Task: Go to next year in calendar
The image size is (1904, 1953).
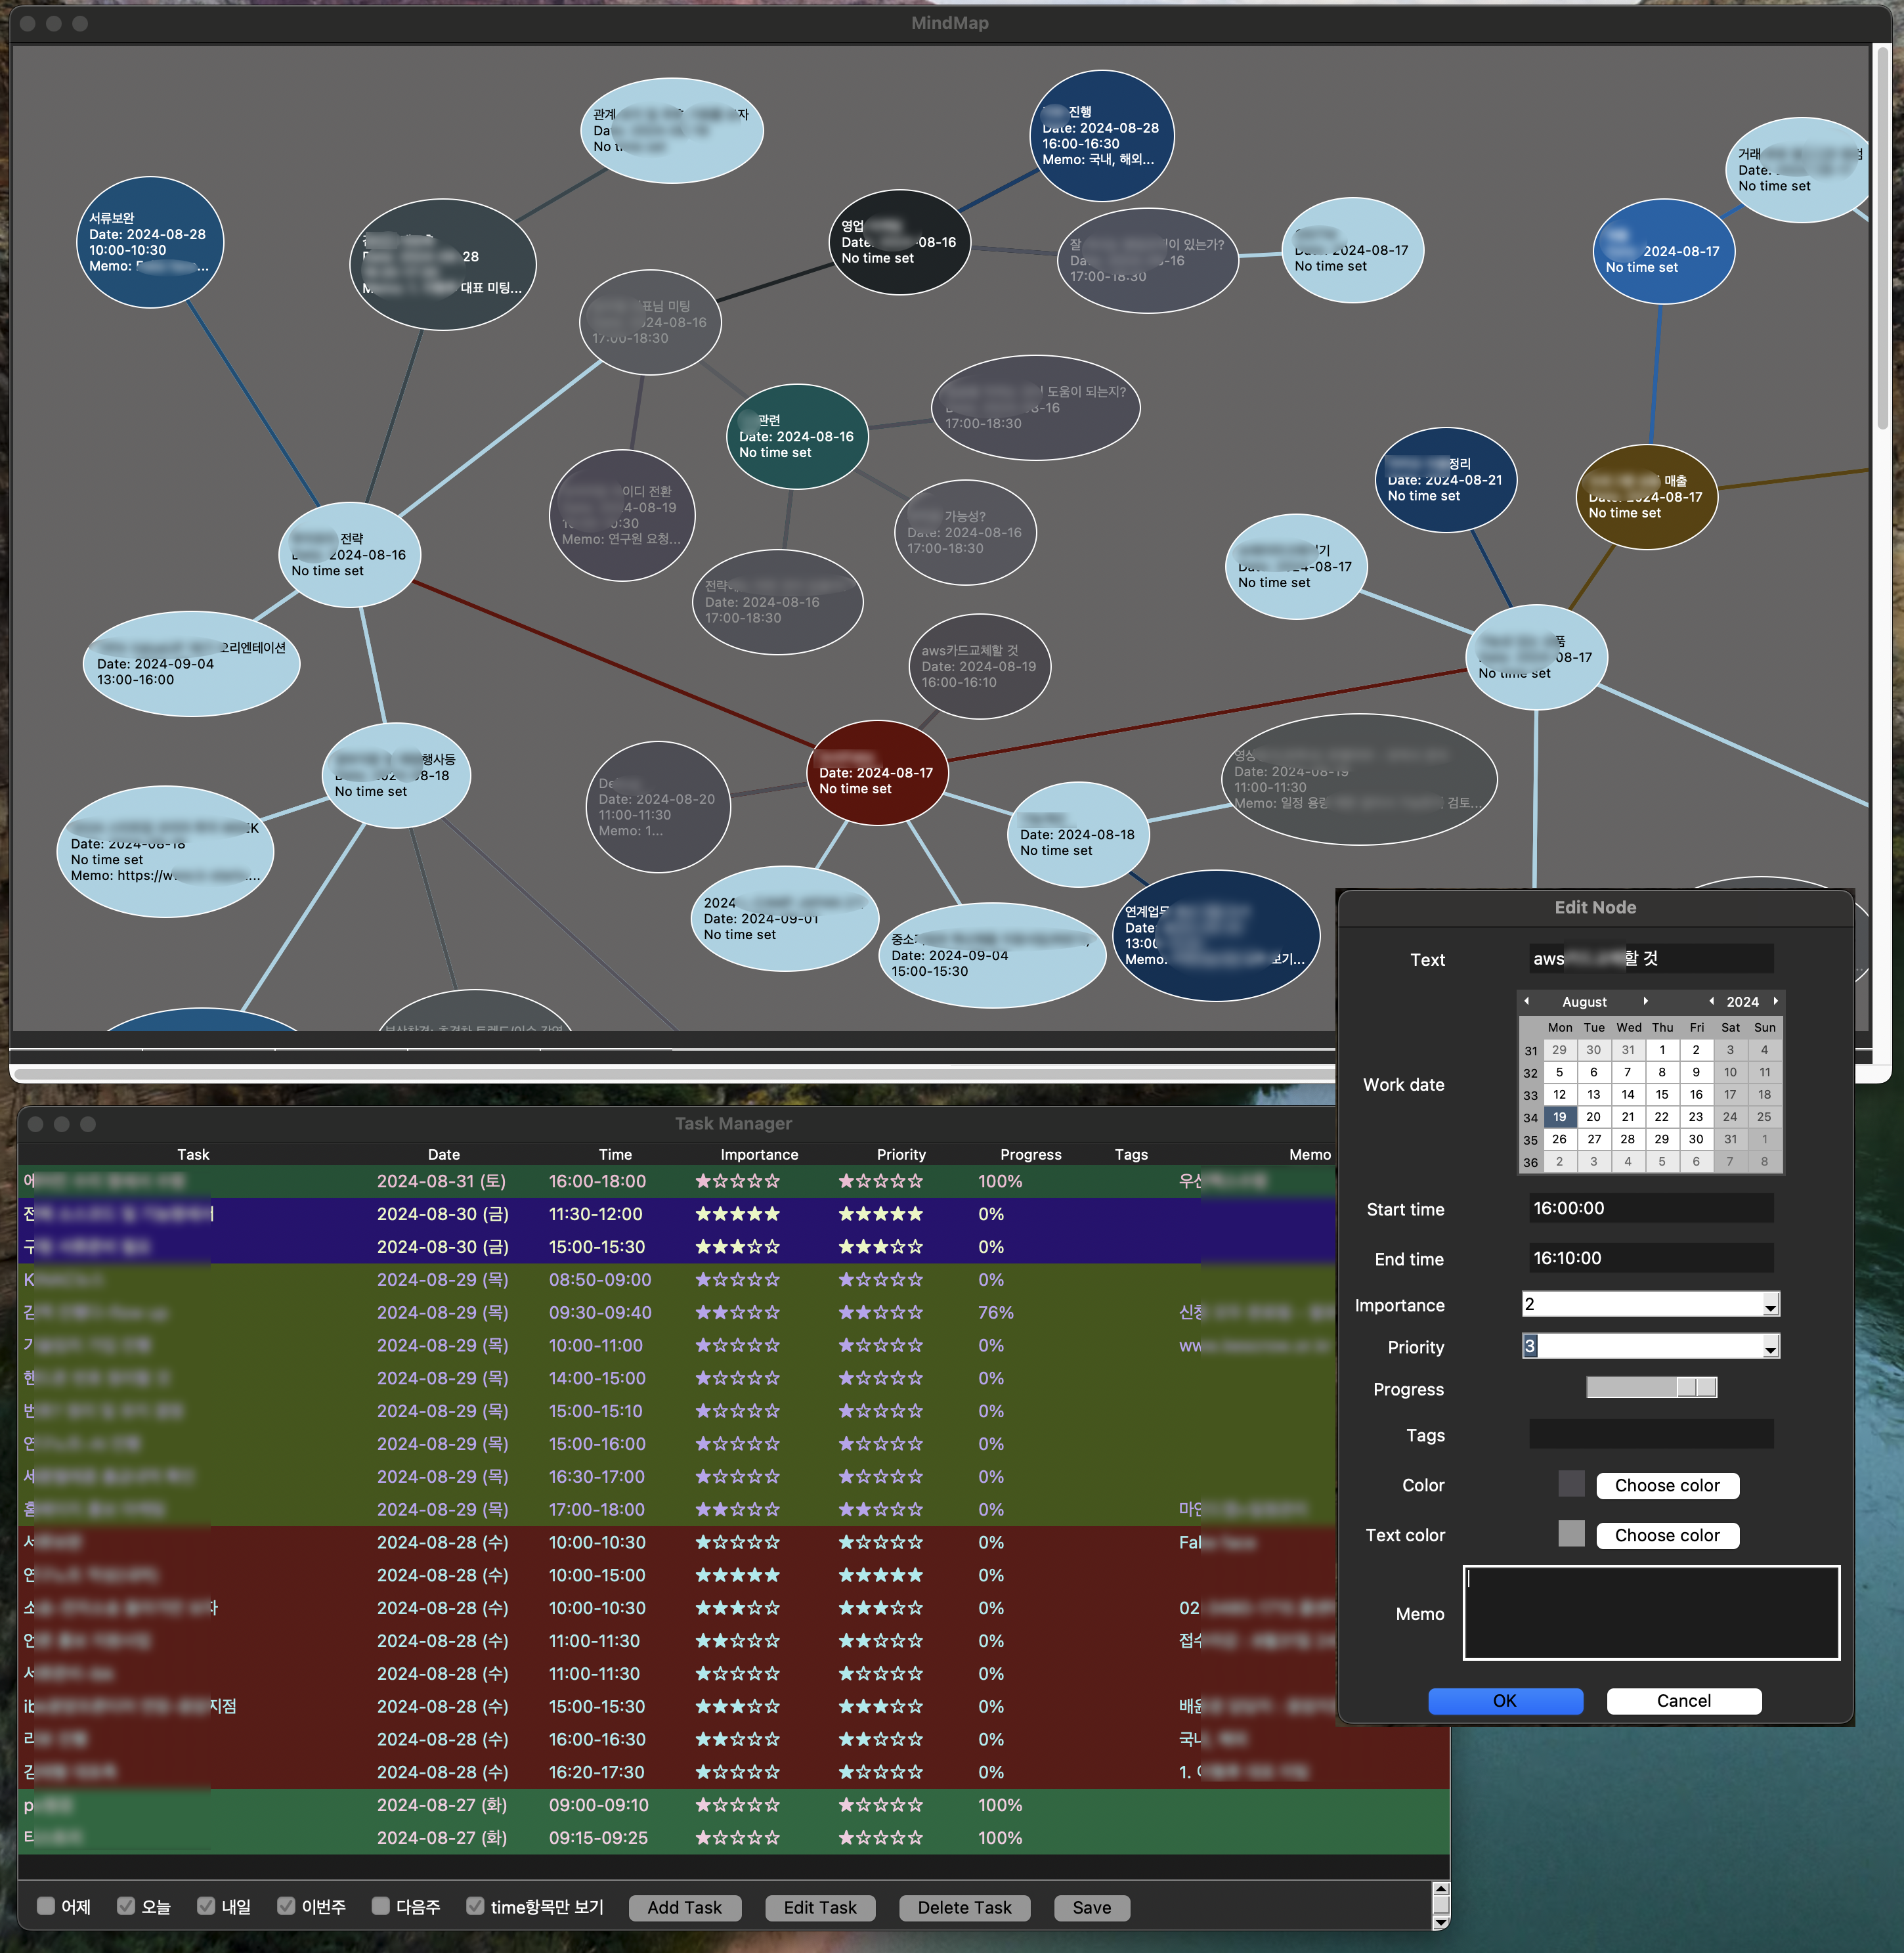Action: [x=1775, y=1001]
